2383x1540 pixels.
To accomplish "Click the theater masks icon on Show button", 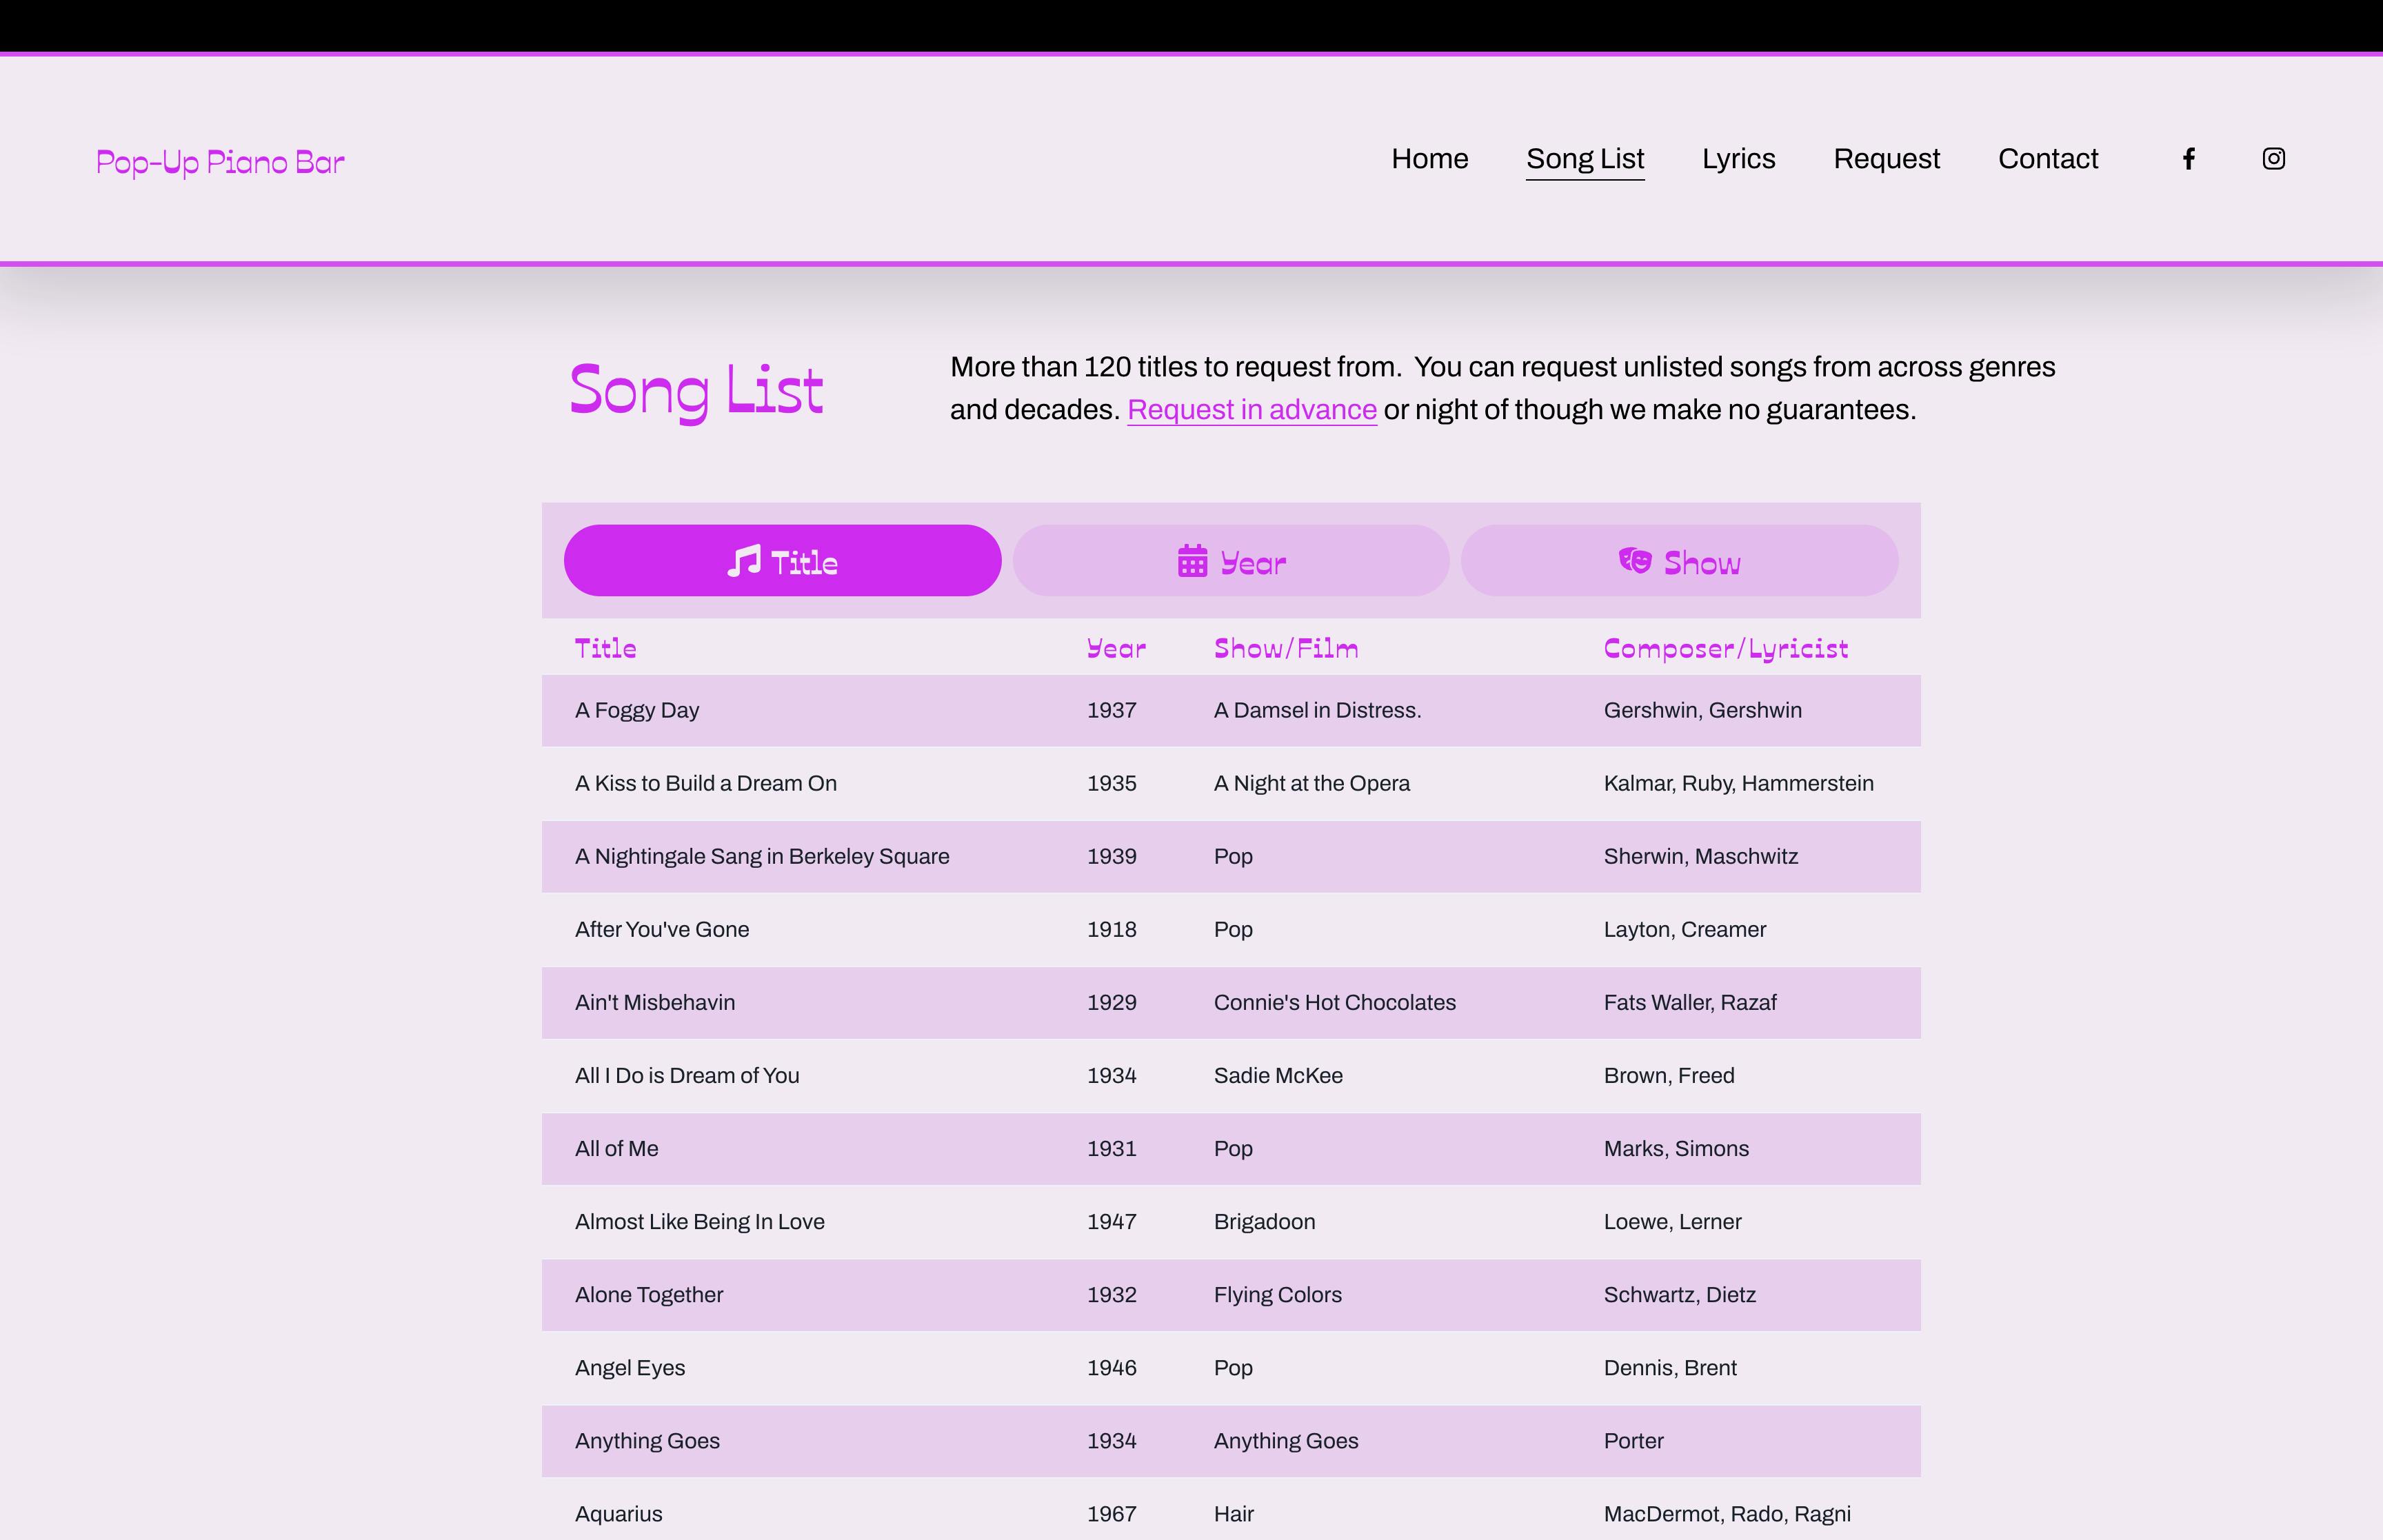I will click(1636, 561).
